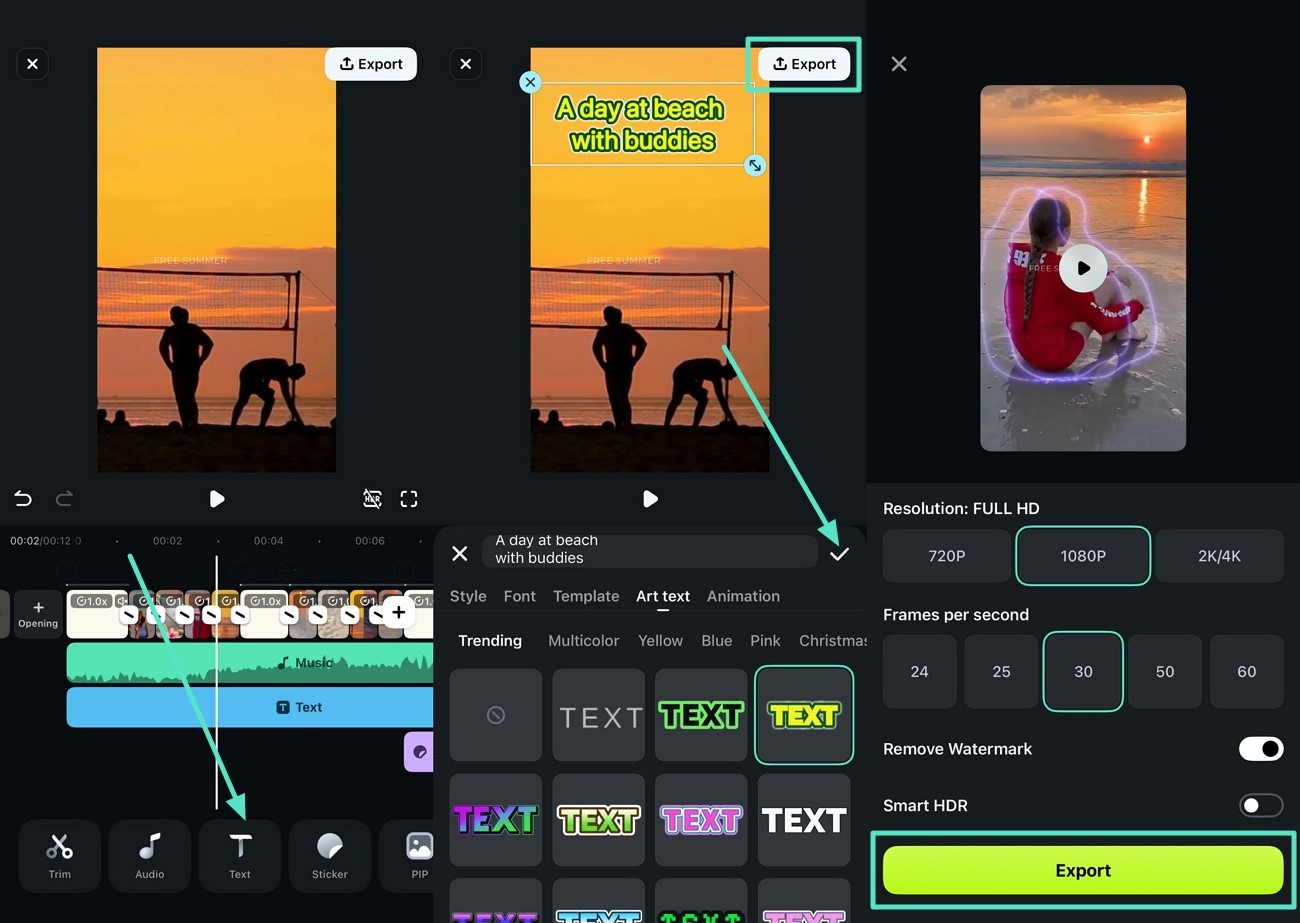Select the Pink art text category

[x=766, y=640]
